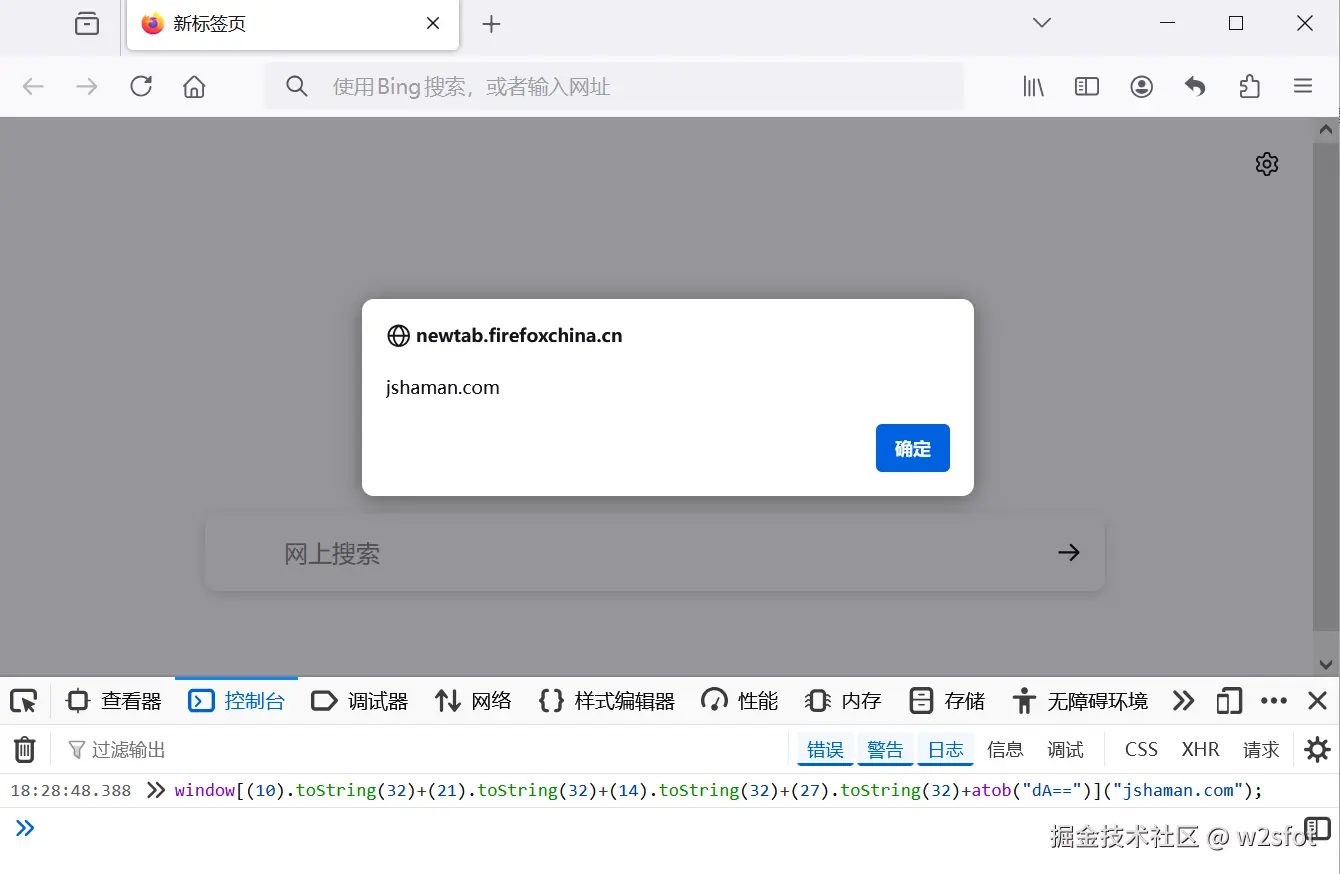This screenshot has height=874, width=1340.
Task: Open a new tab with plus button
Action: click(x=491, y=24)
